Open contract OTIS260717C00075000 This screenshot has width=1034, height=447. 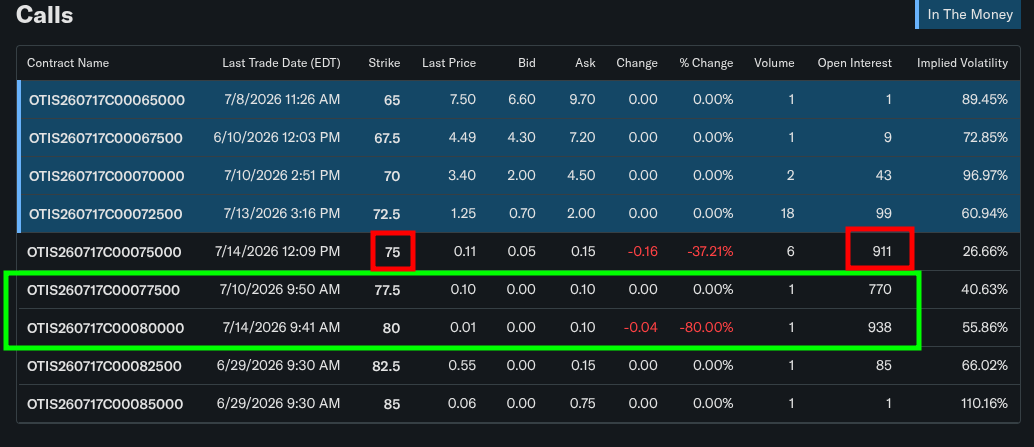[104, 252]
